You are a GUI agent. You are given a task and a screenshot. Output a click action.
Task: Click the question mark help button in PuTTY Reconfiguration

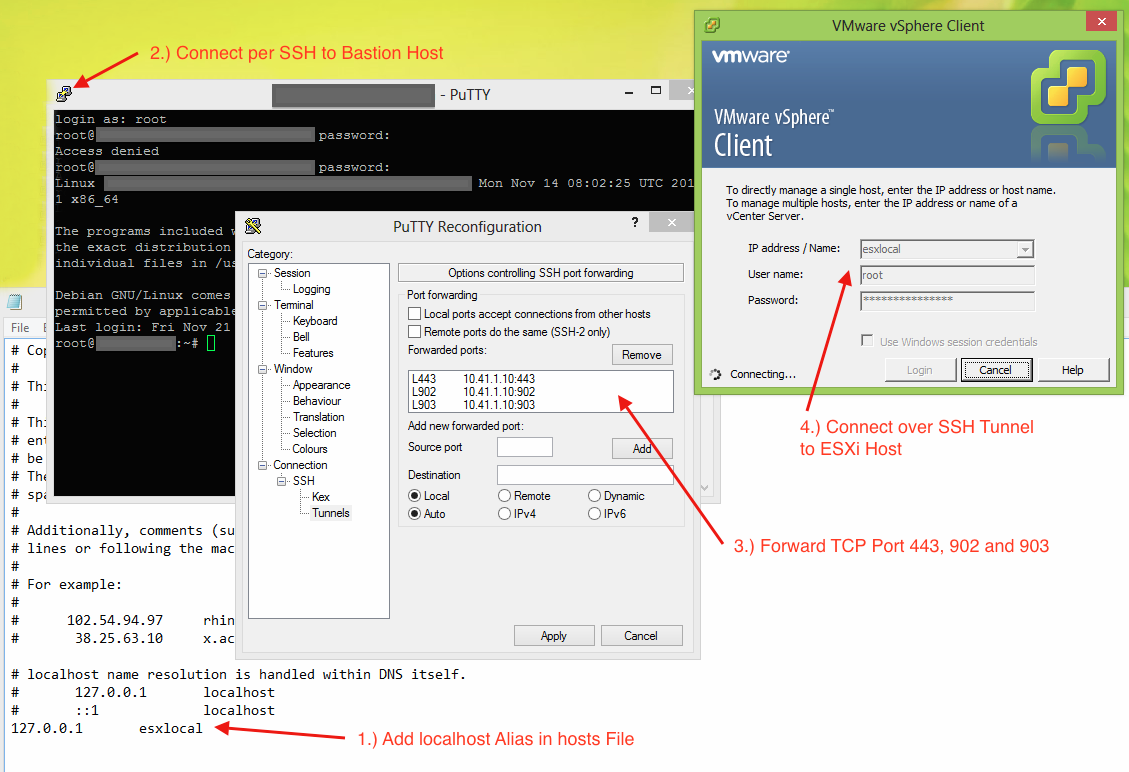tap(634, 222)
